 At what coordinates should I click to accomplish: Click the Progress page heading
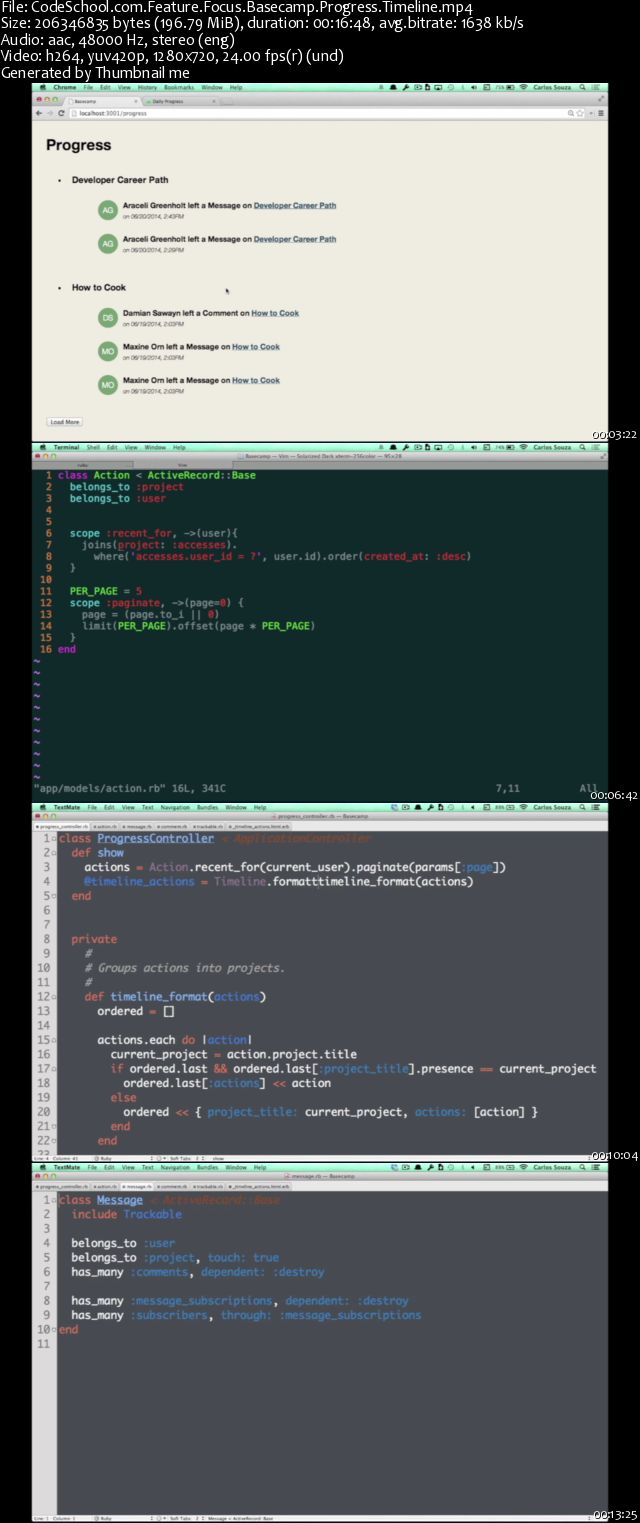tap(78, 145)
